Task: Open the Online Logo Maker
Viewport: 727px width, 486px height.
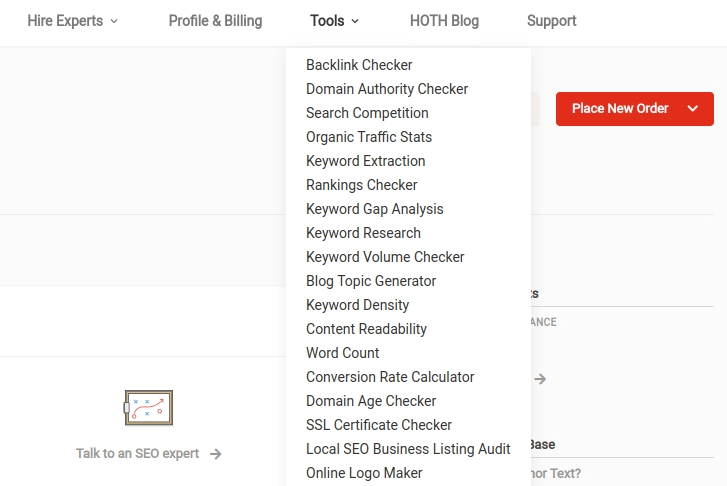Action: click(x=364, y=473)
